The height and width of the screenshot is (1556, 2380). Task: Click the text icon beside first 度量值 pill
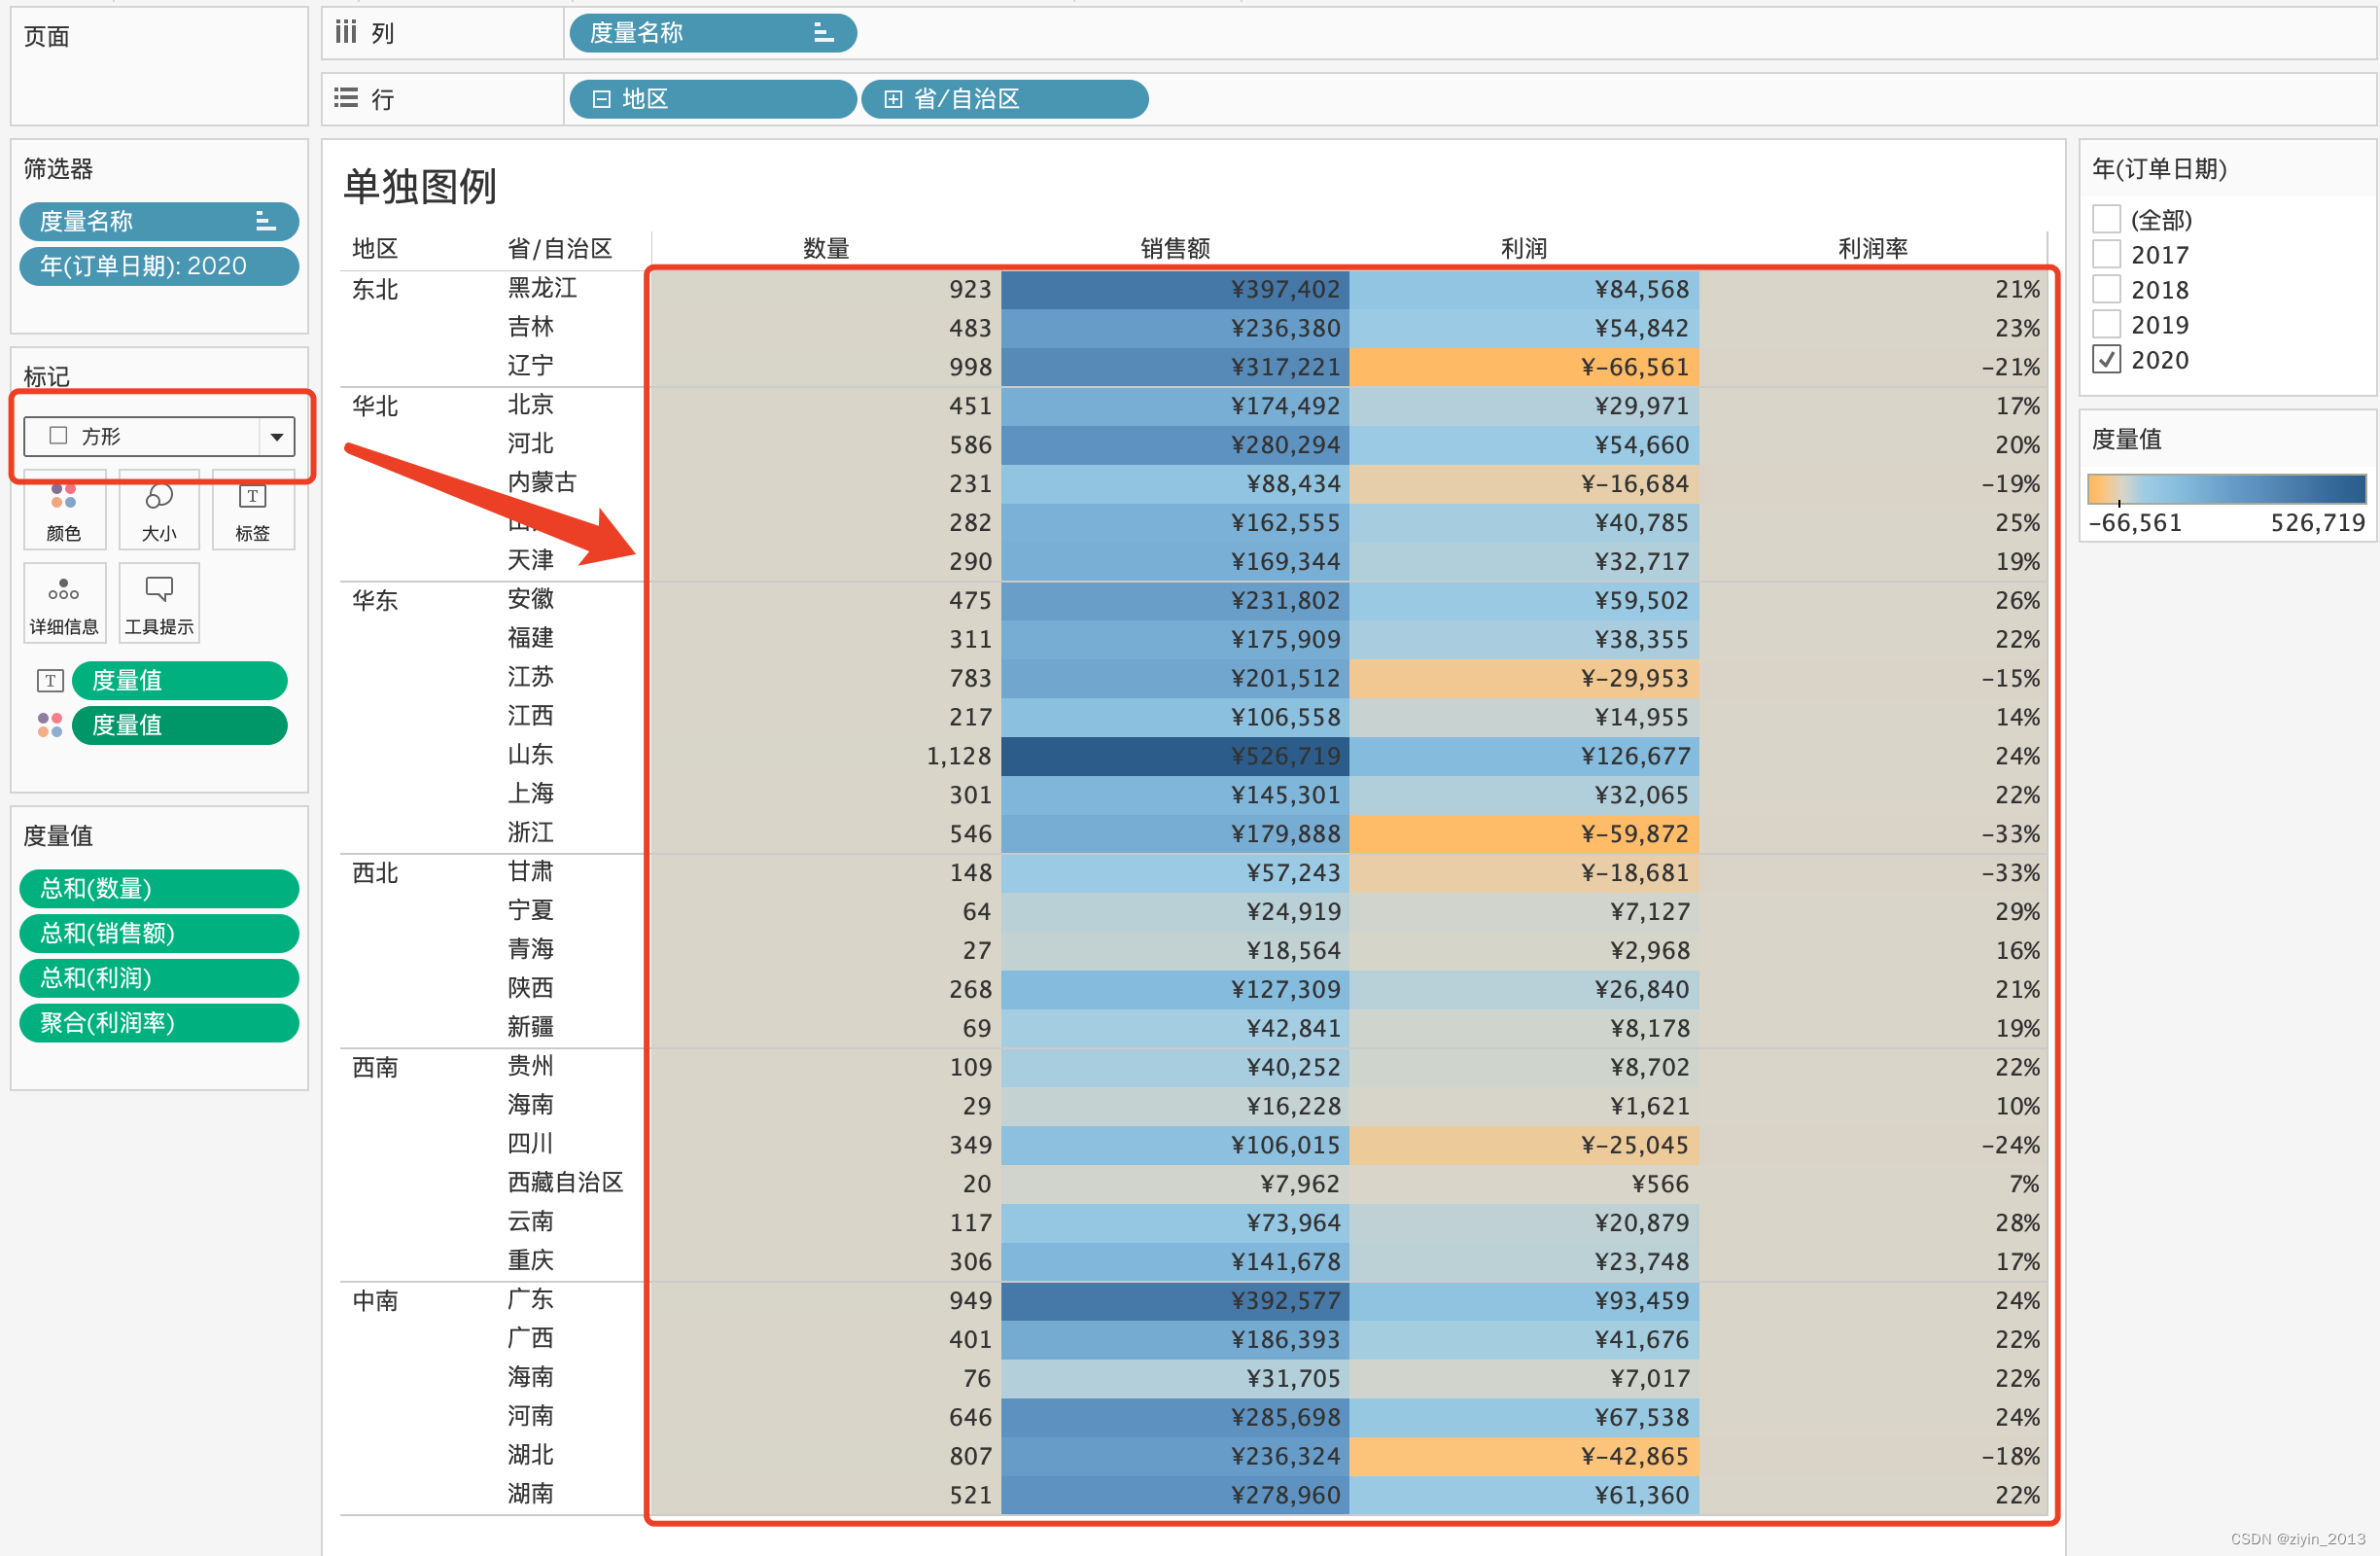click(50, 681)
